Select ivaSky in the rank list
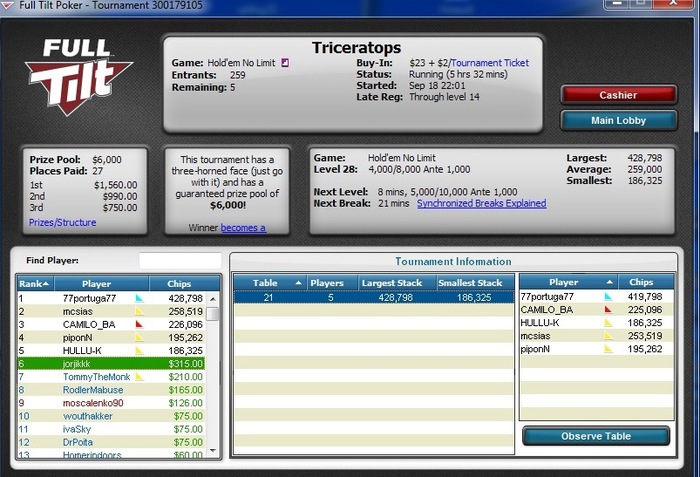 (x=112, y=429)
